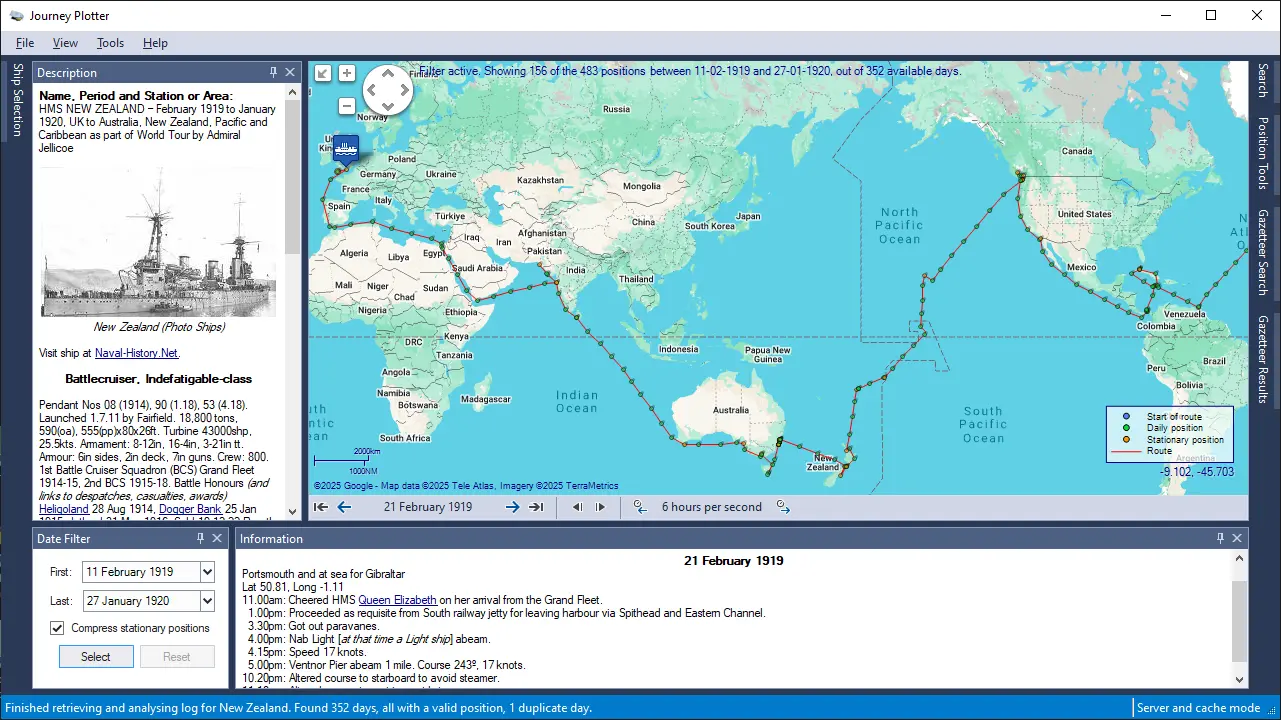Jump to the first position of the route
This screenshot has height=720, width=1281.
click(x=321, y=507)
